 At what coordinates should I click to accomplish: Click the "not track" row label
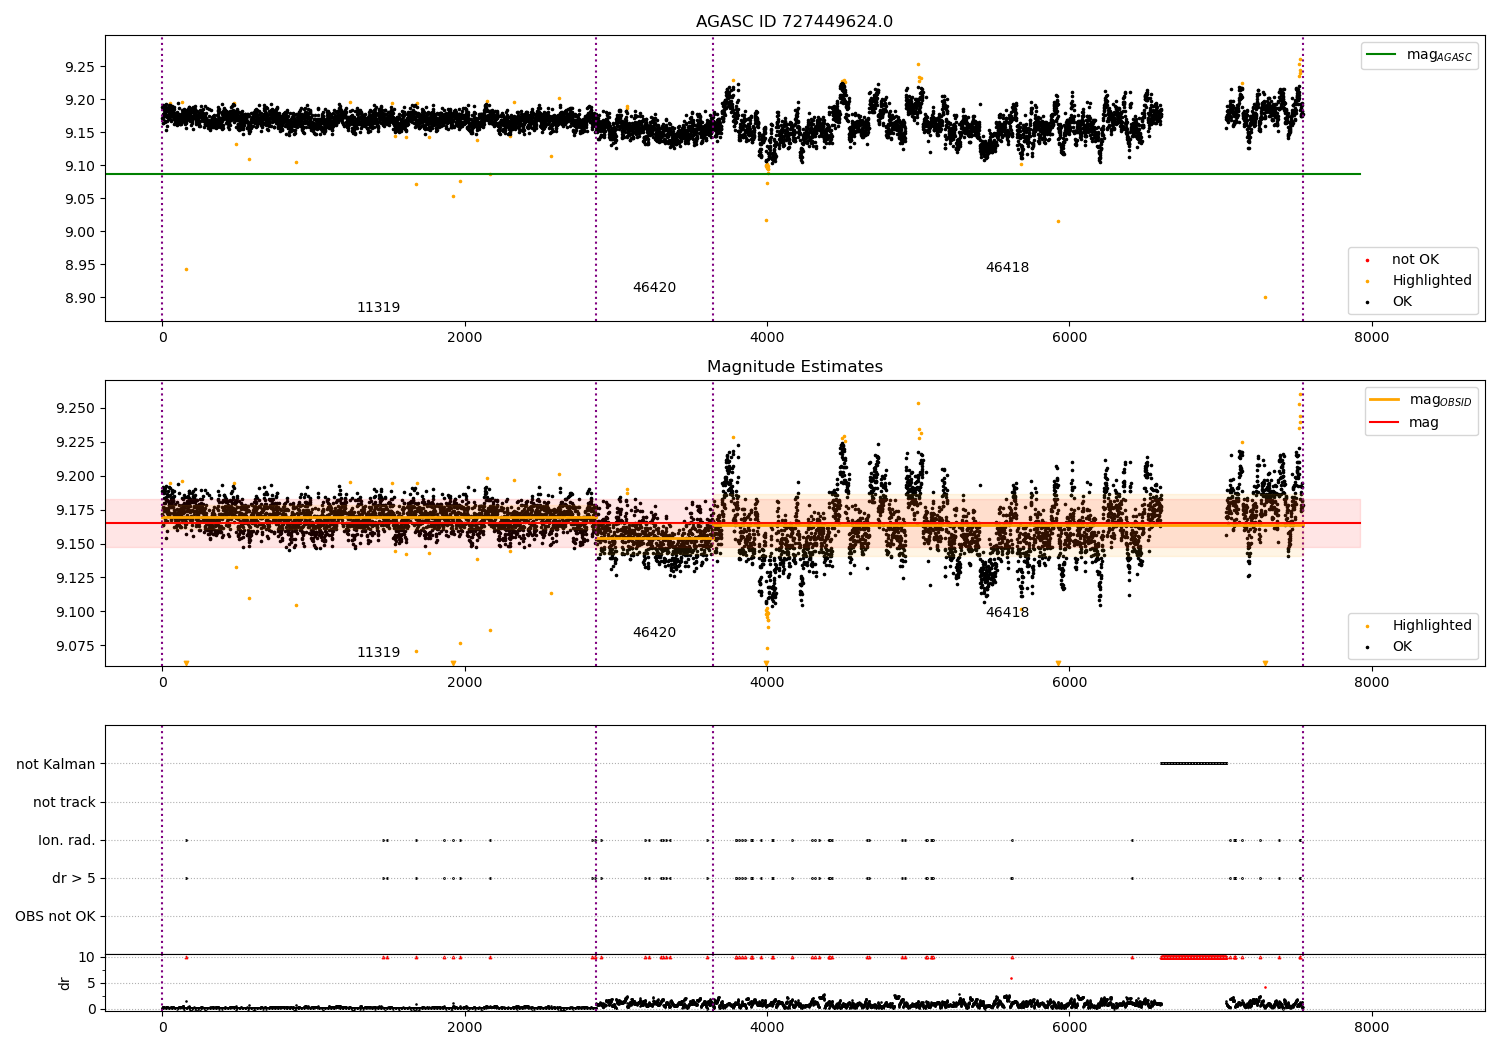point(64,802)
